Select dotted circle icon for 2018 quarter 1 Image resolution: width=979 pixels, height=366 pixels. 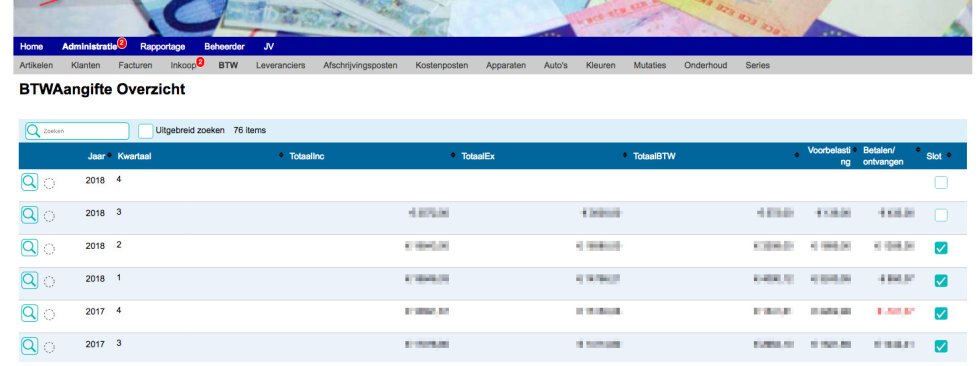[49, 282]
